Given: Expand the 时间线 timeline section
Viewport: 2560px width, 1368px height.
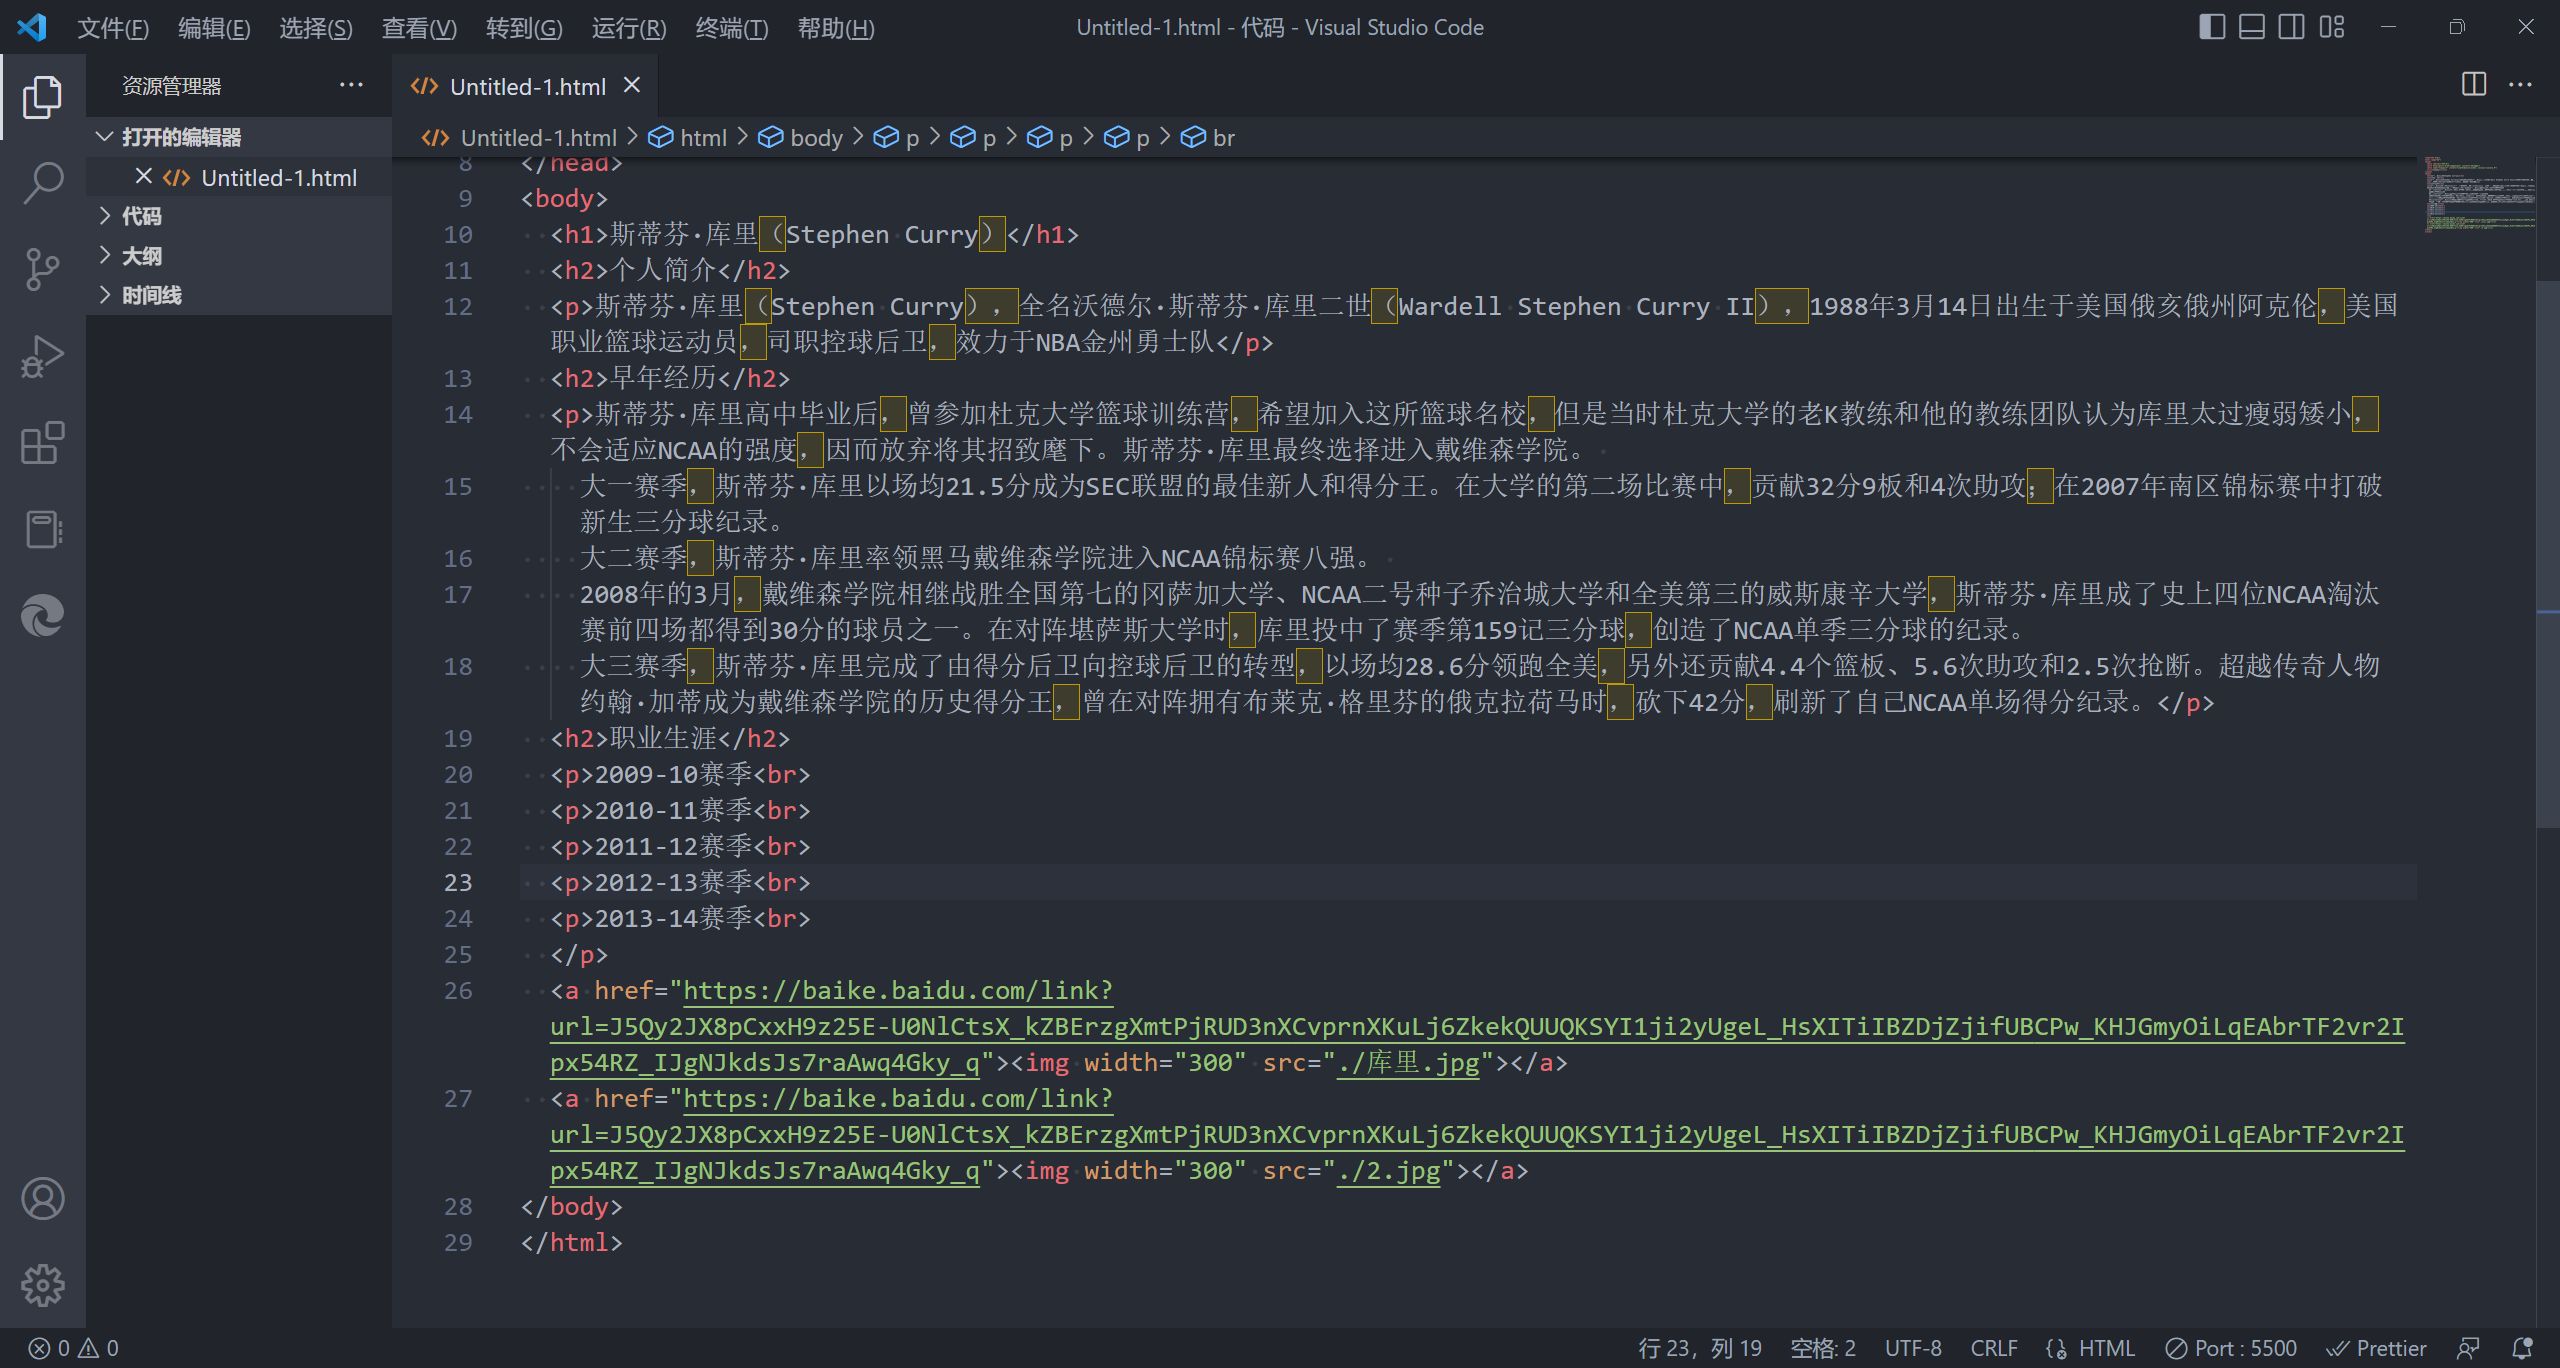Looking at the screenshot, I should 151,295.
